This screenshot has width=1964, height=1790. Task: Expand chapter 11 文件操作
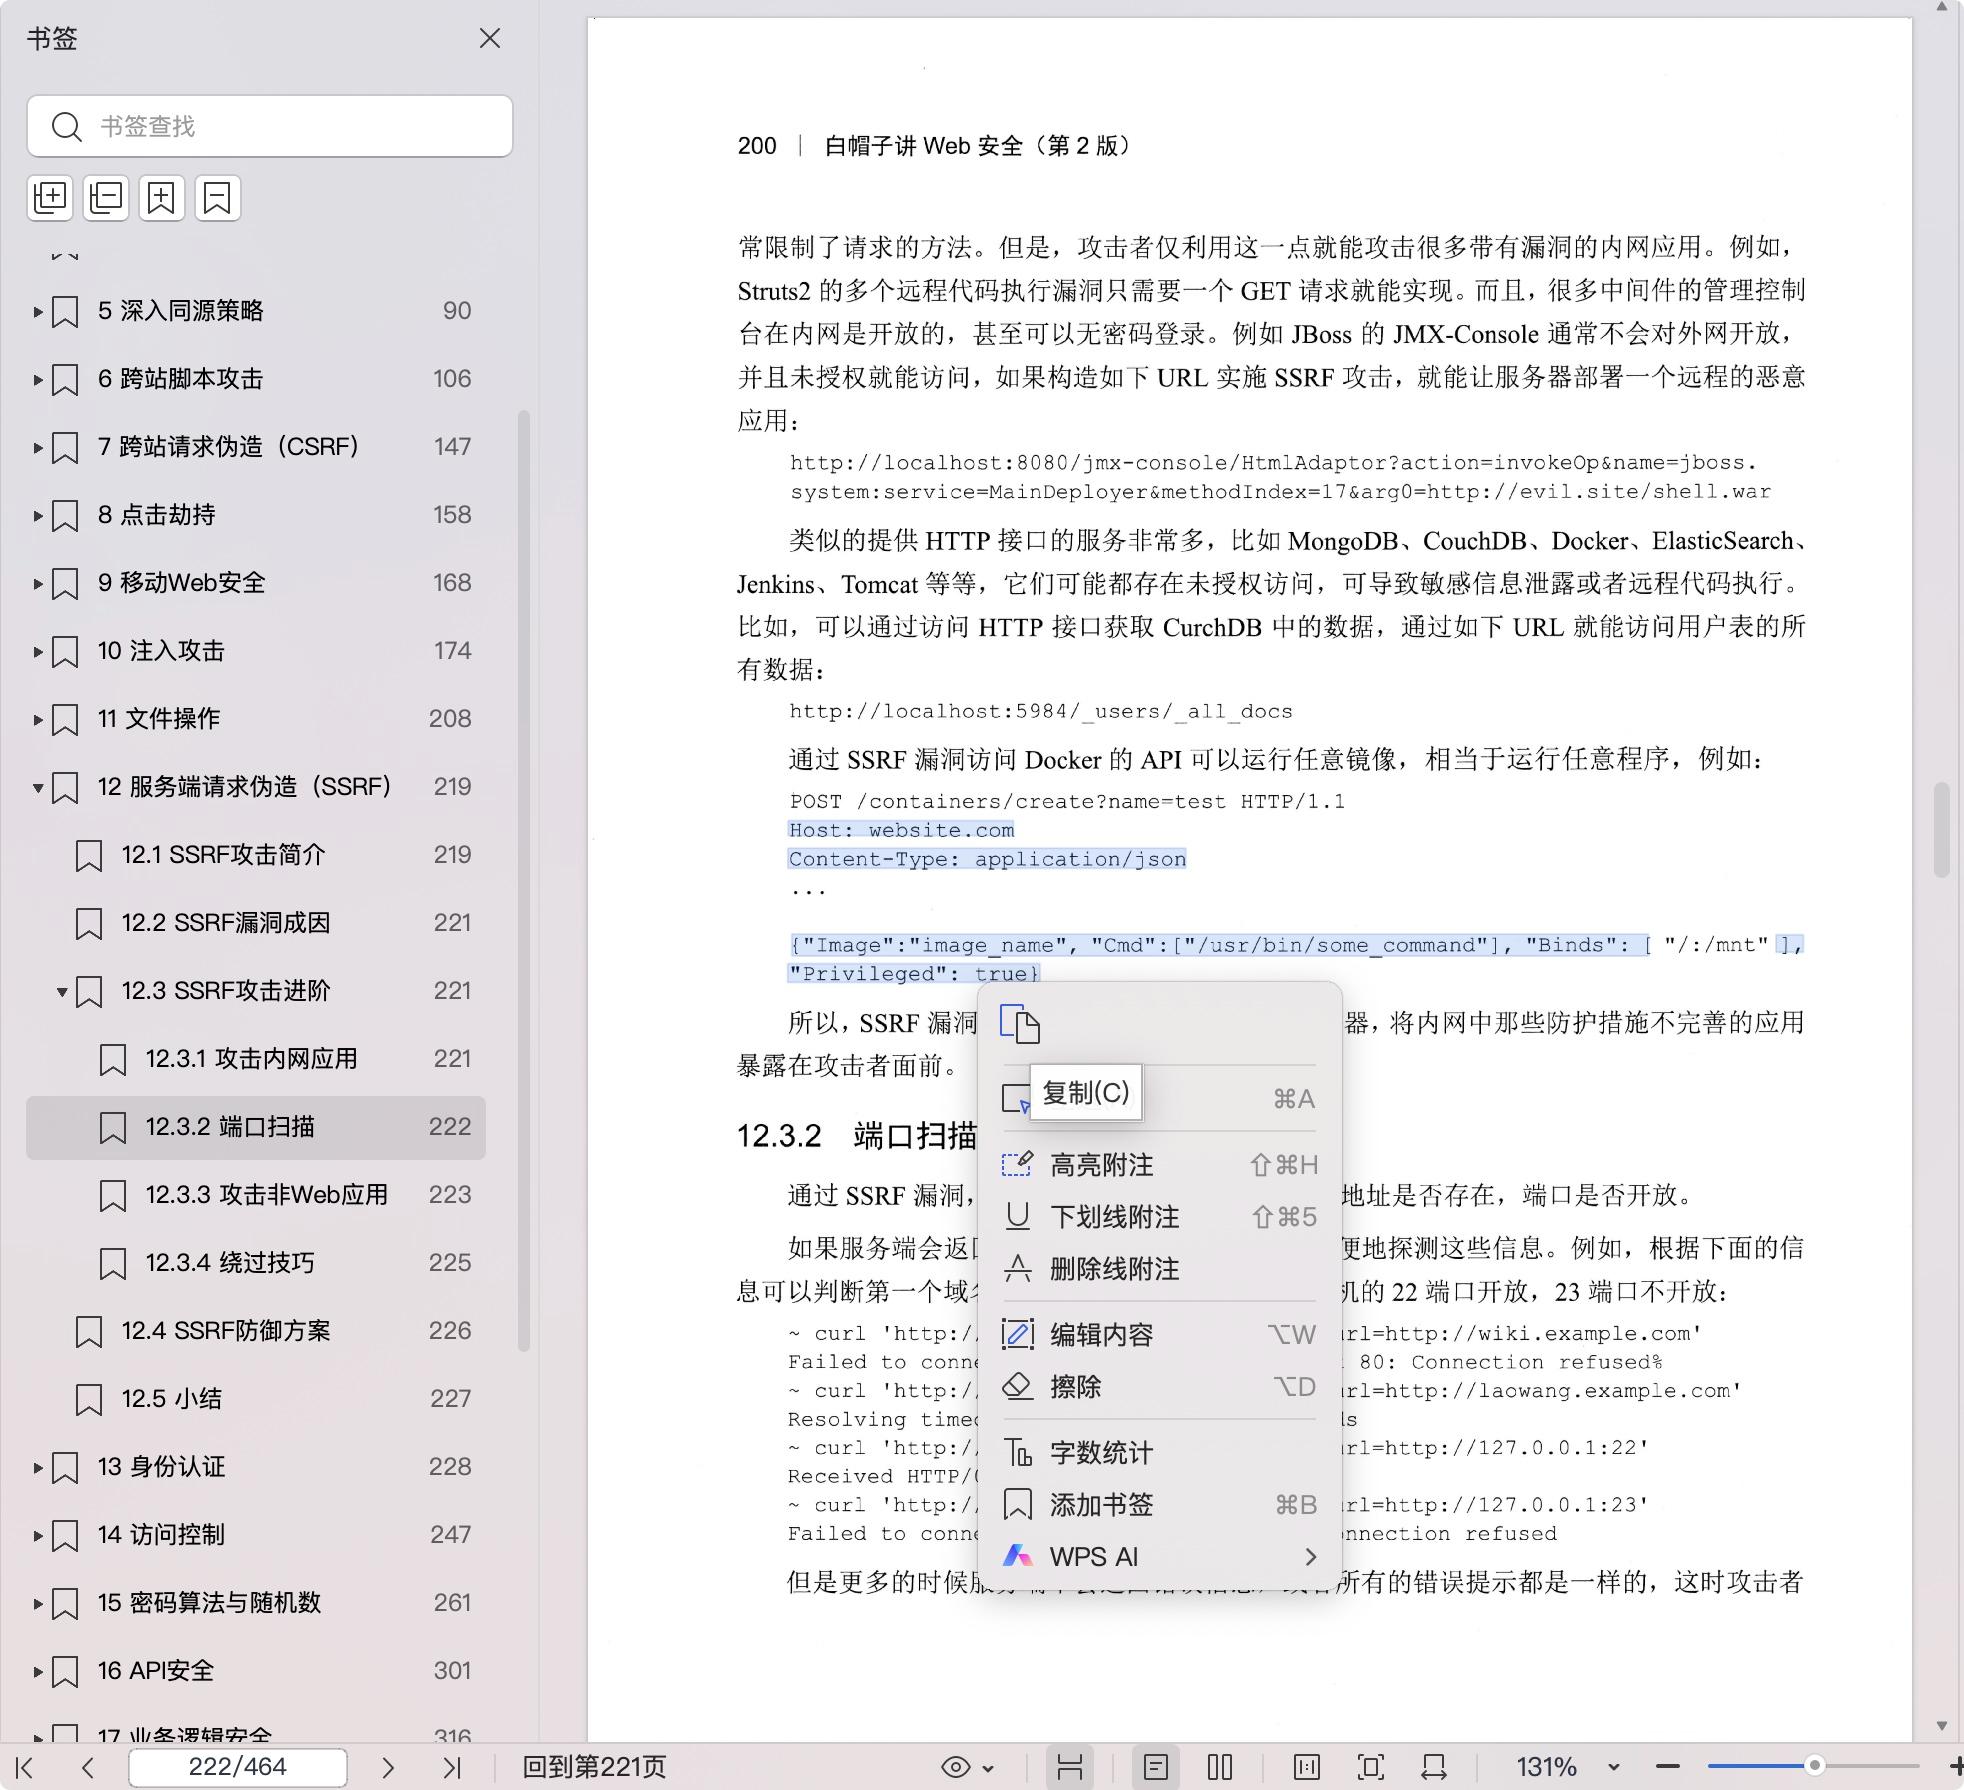38,720
